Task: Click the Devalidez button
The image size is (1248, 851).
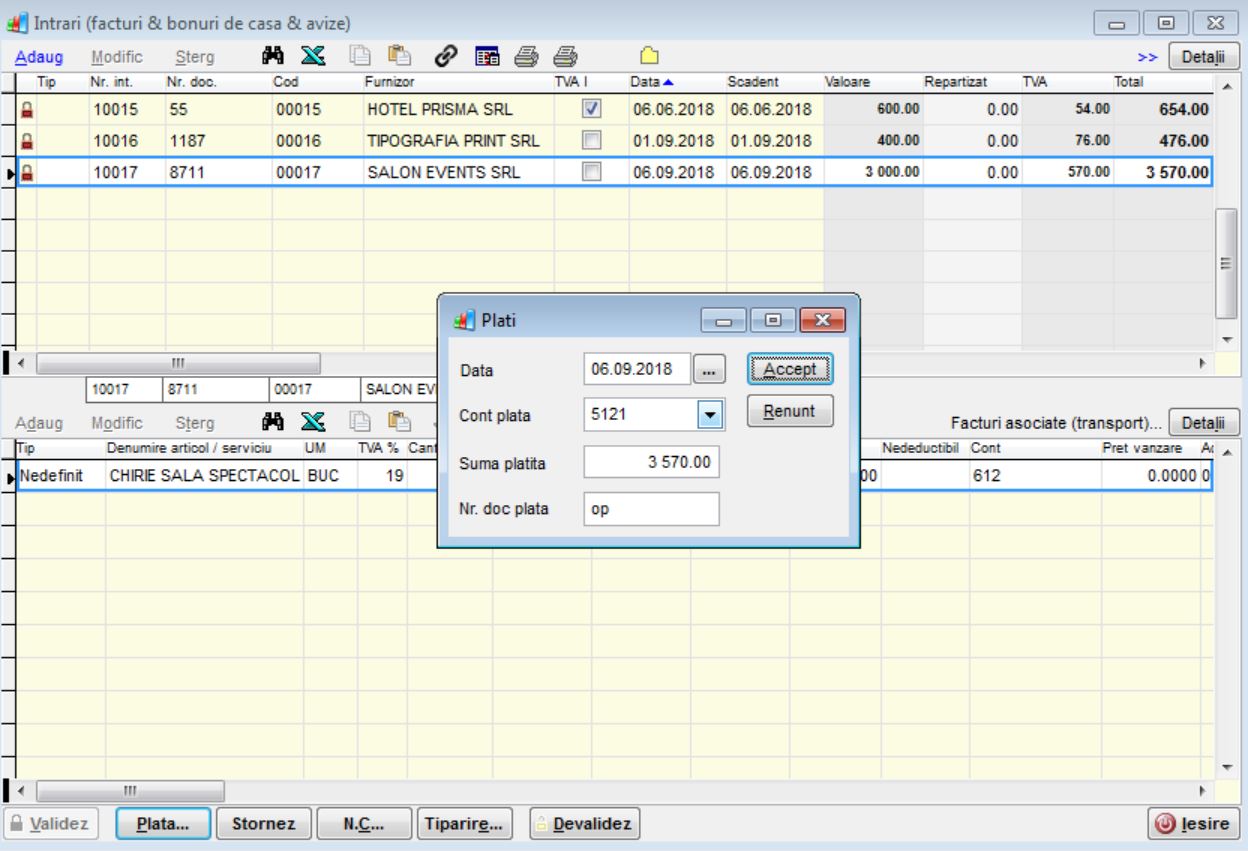Action: (585, 825)
